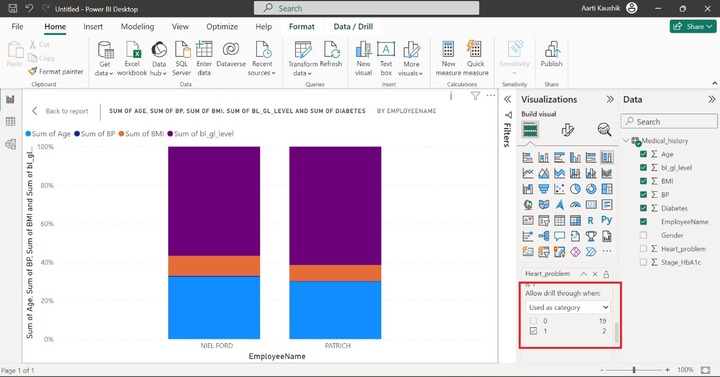Uncheck the BMI field
This screenshot has width=720, height=377.
[643, 181]
